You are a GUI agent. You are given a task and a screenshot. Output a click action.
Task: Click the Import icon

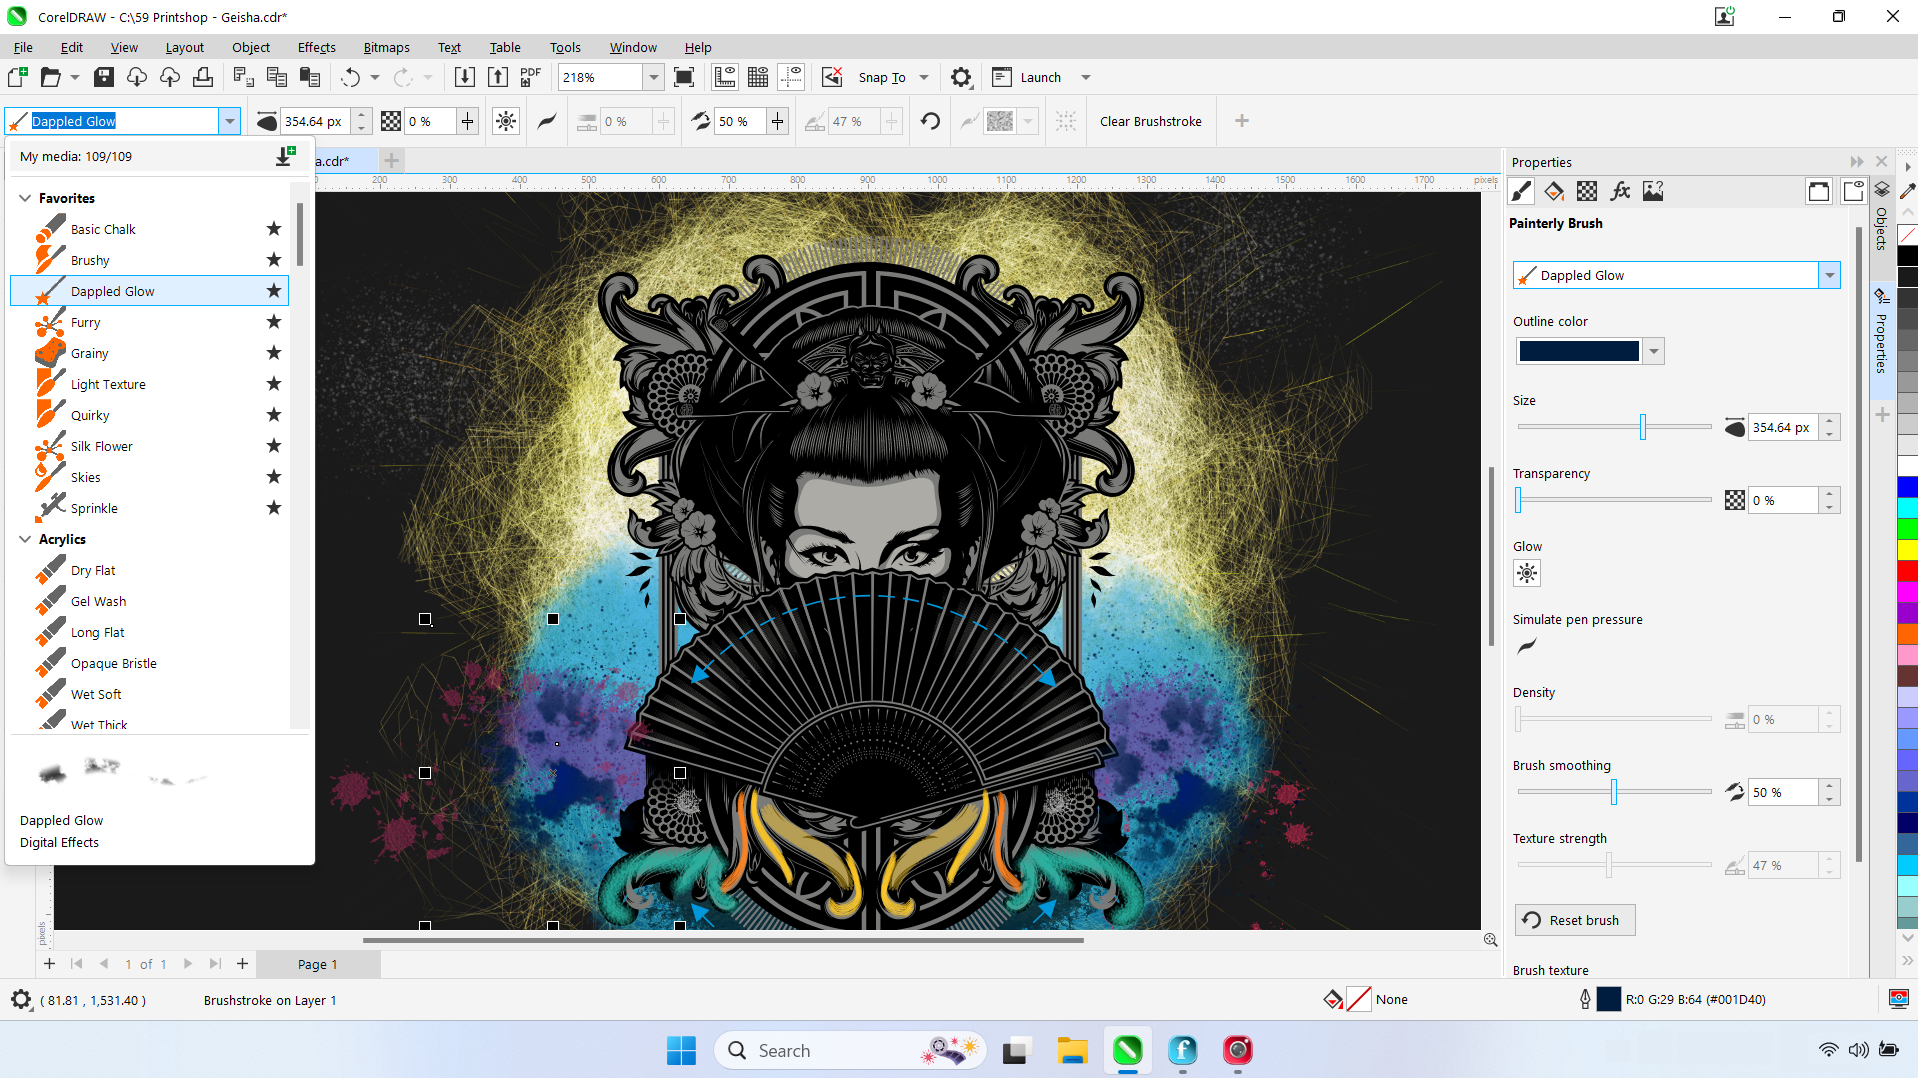[464, 77]
